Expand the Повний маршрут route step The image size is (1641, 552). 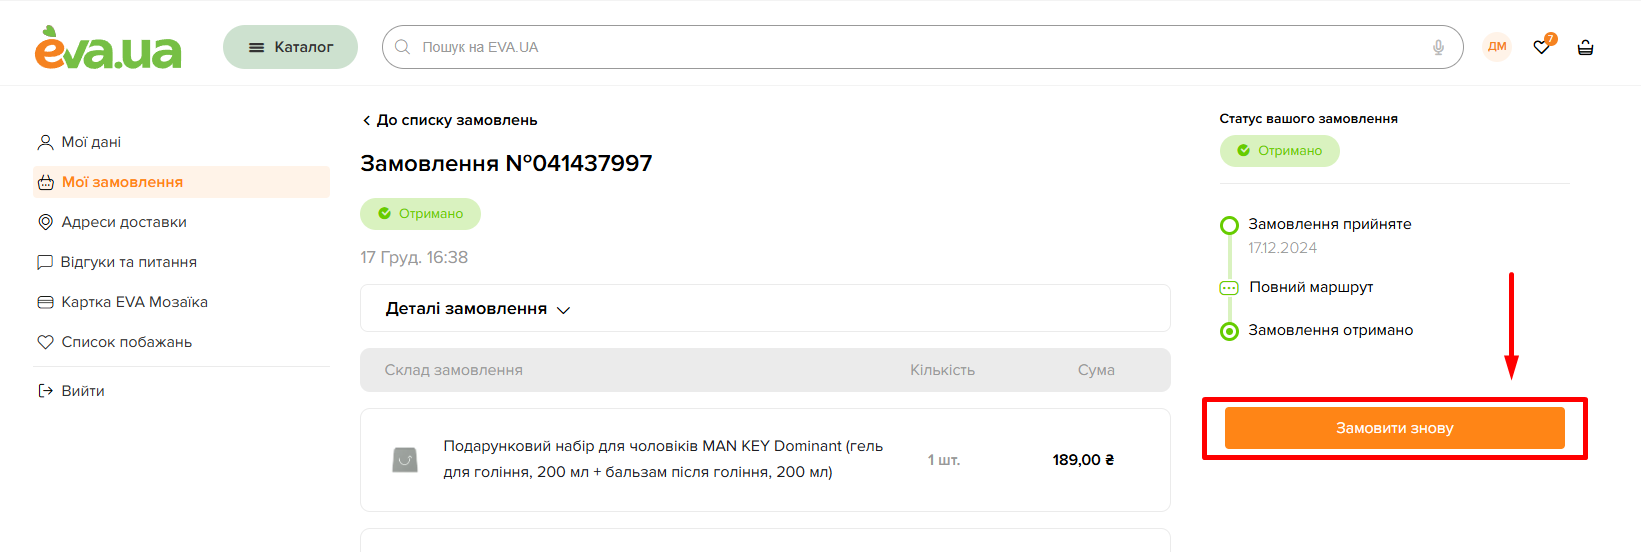pyautogui.click(x=1311, y=287)
